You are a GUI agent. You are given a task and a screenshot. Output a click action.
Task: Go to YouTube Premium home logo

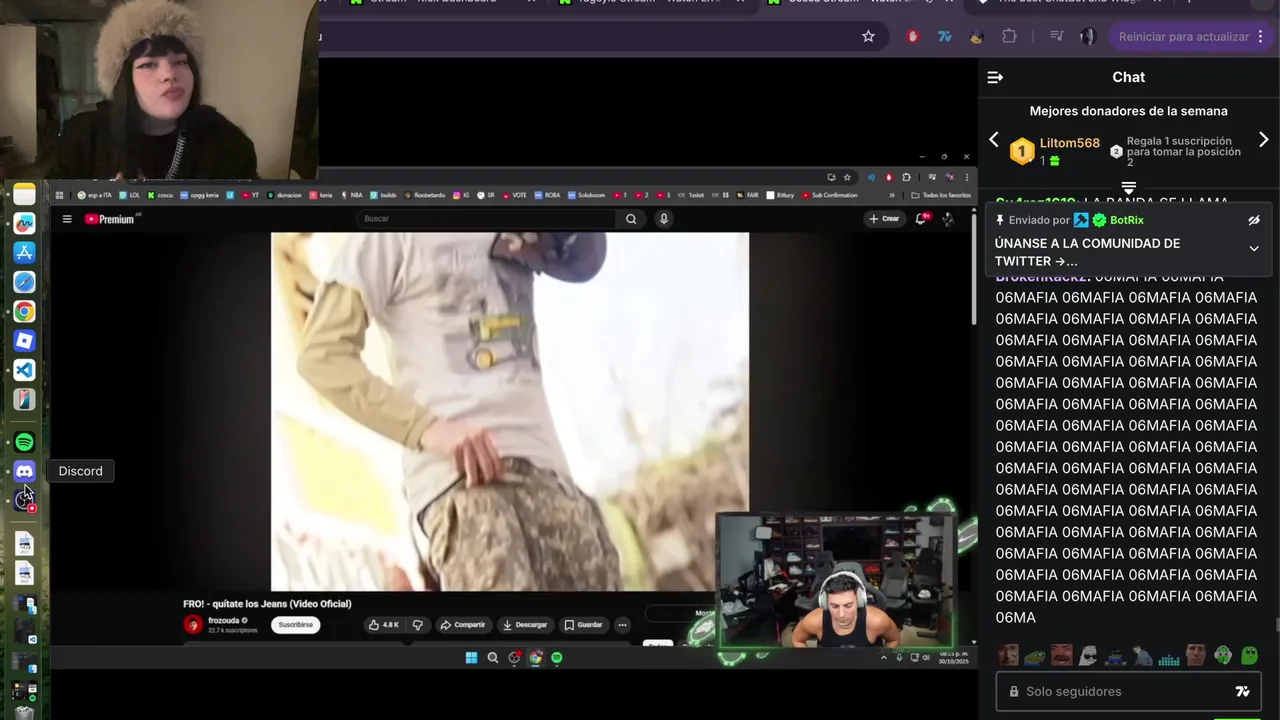[x=110, y=219]
